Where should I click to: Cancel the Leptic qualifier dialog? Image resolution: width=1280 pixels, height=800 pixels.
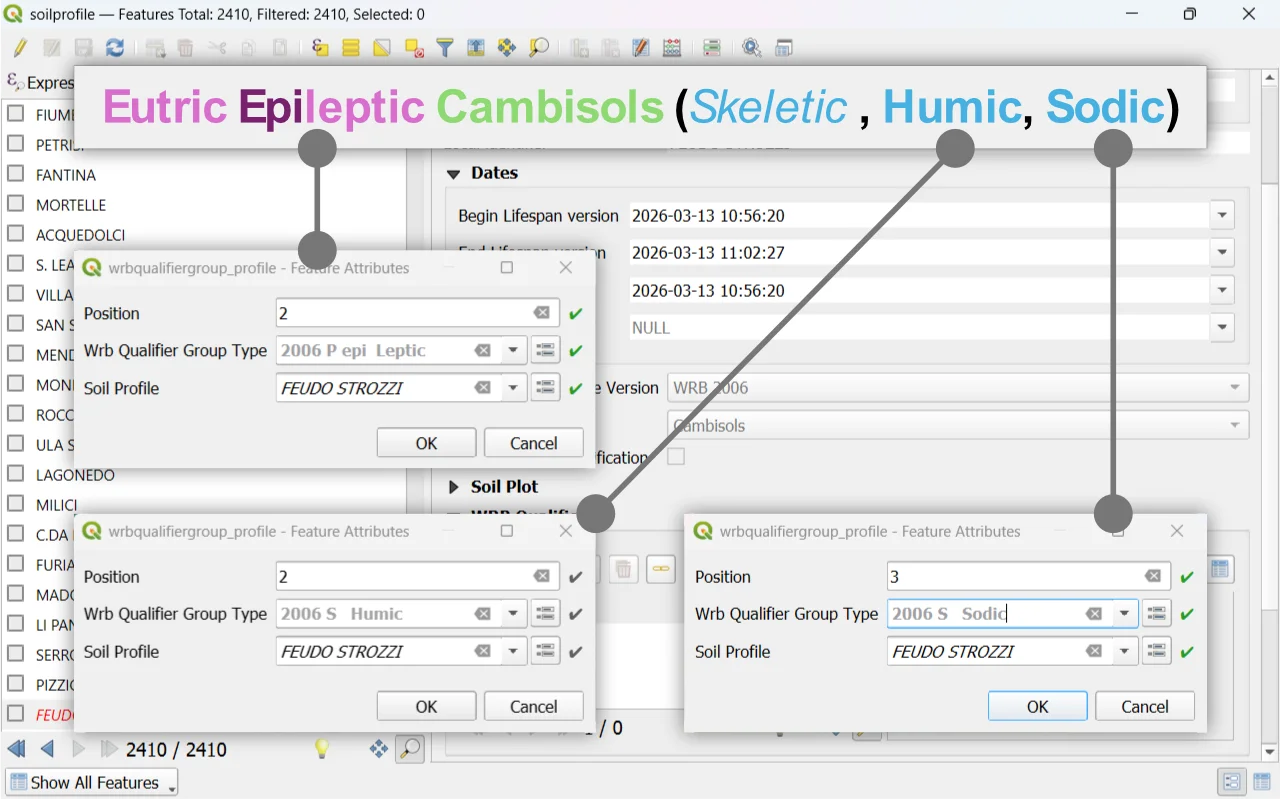pos(533,443)
